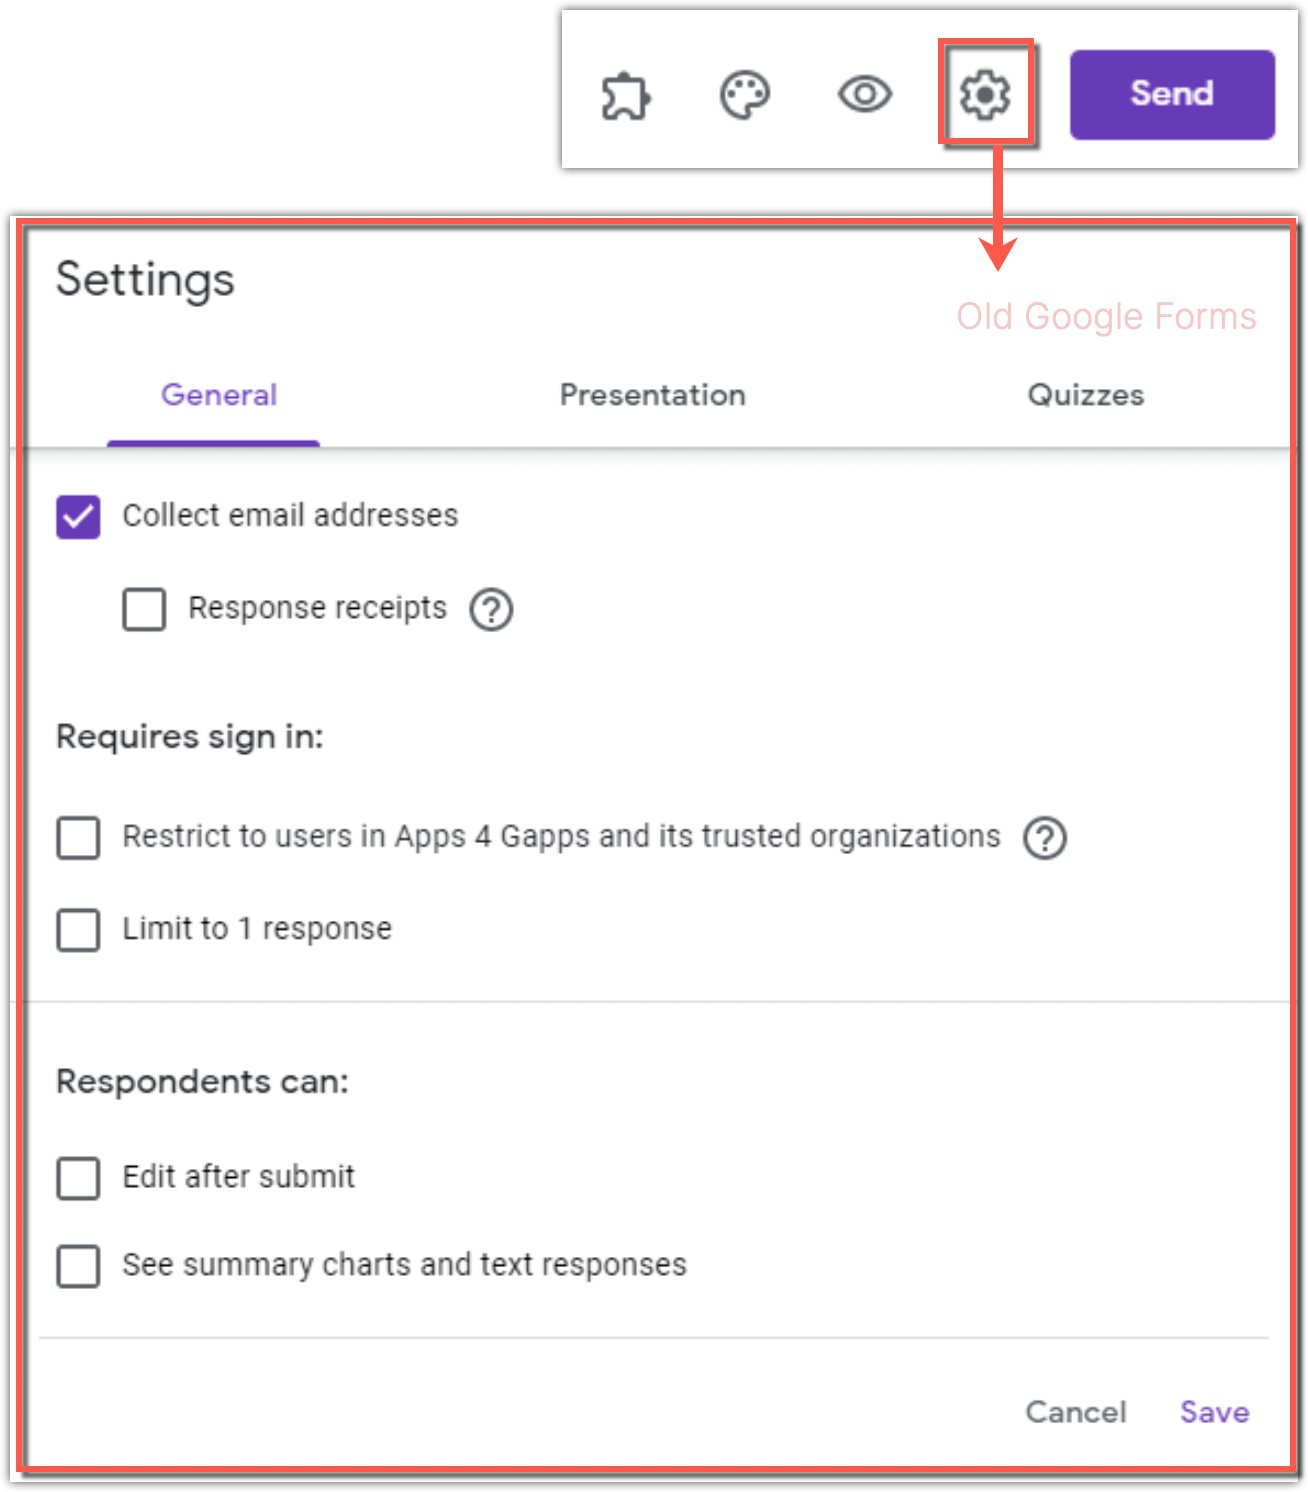
Task: Click Save in the Settings dialog
Action: pyautogui.click(x=1214, y=1412)
